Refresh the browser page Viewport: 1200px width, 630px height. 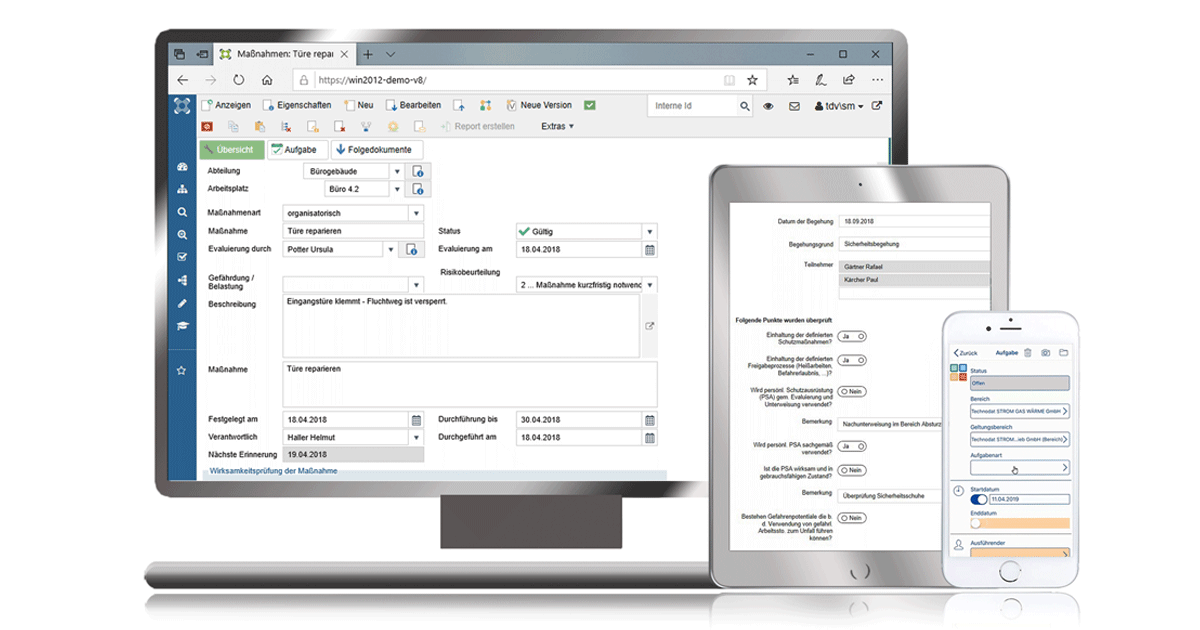pos(239,80)
